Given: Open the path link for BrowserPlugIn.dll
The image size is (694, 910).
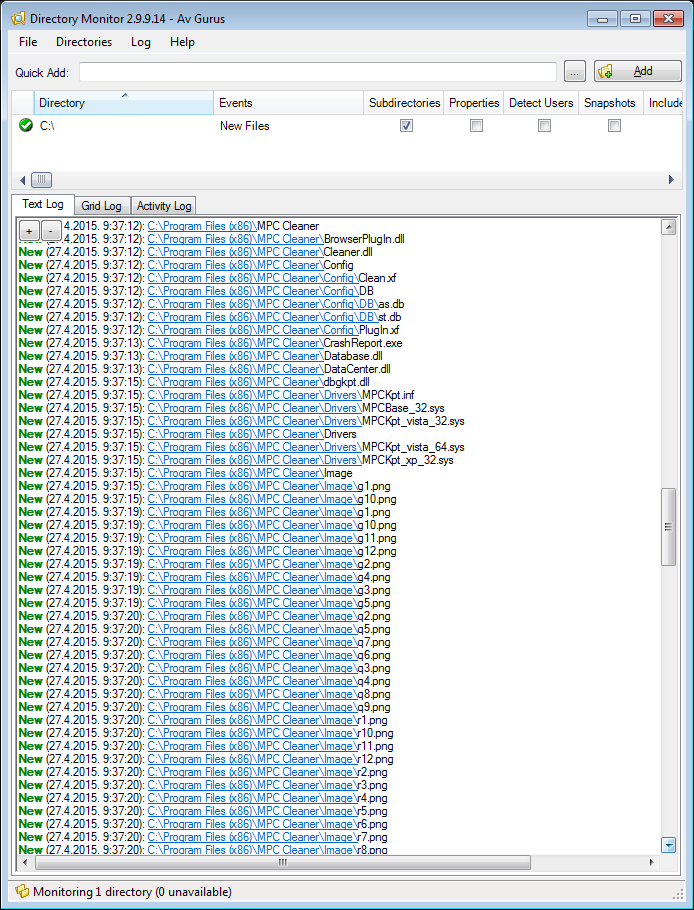Looking at the screenshot, I should (235, 239).
